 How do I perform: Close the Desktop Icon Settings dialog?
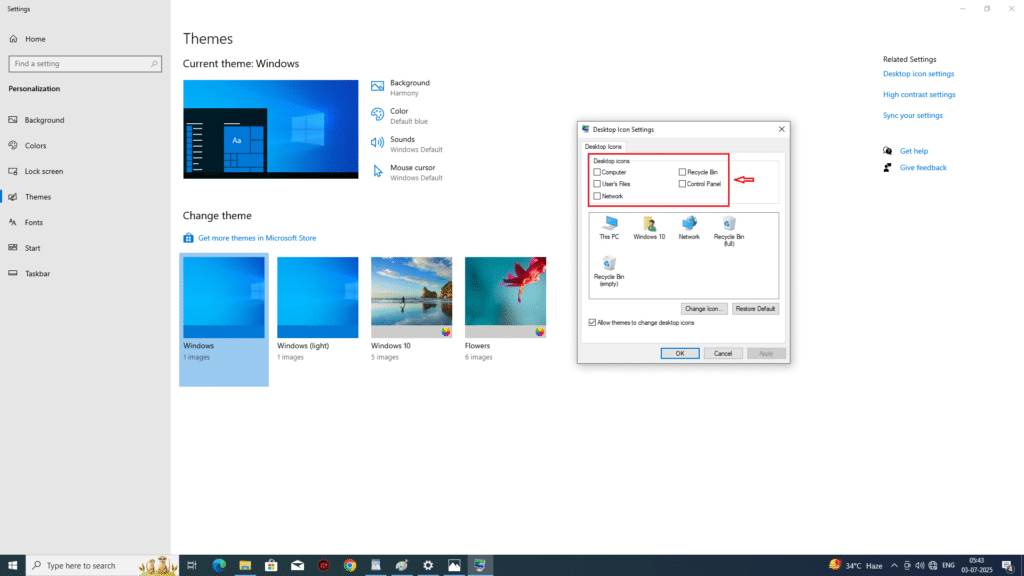click(x=781, y=129)
